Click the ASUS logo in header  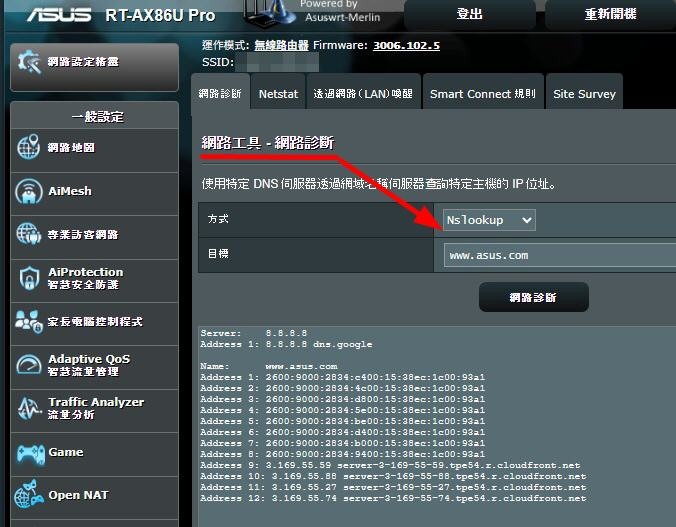(59, 15)
